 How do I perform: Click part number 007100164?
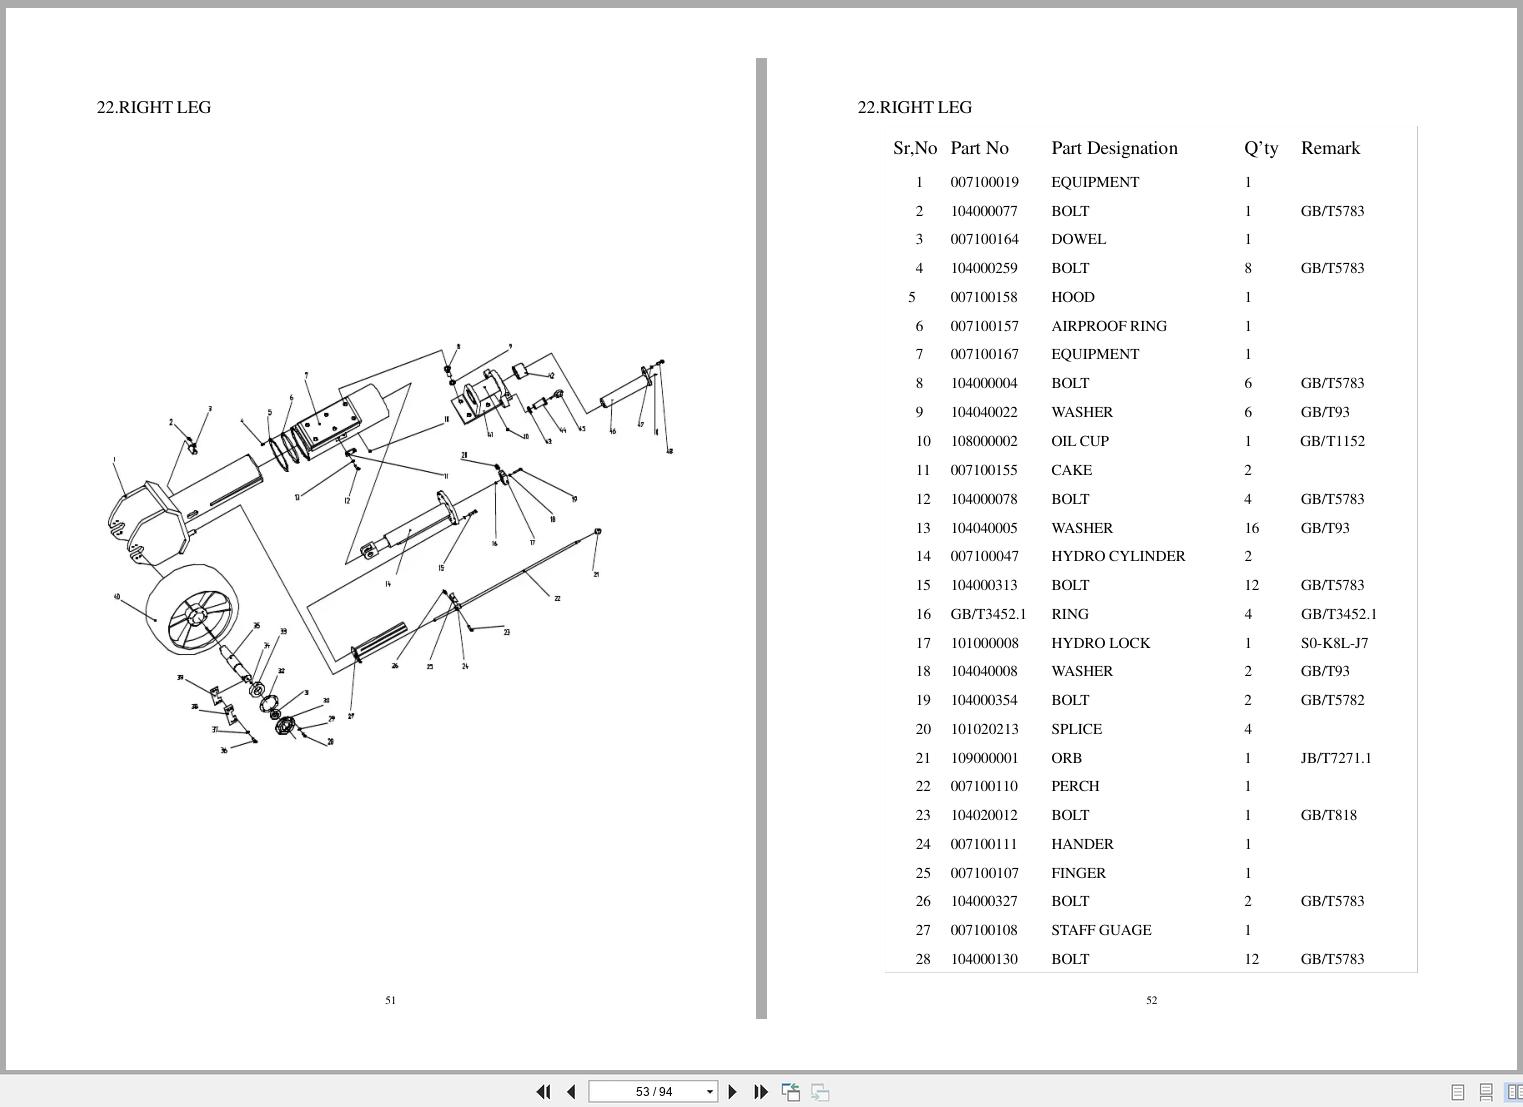pyautogui.click(x=984, y=239)
